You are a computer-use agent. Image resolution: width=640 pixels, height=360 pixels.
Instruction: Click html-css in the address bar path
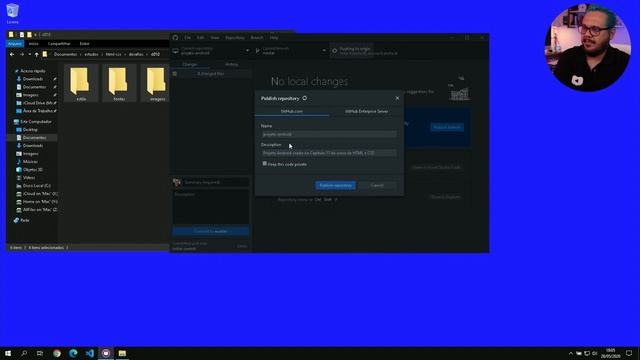click(x=113, y=54)
